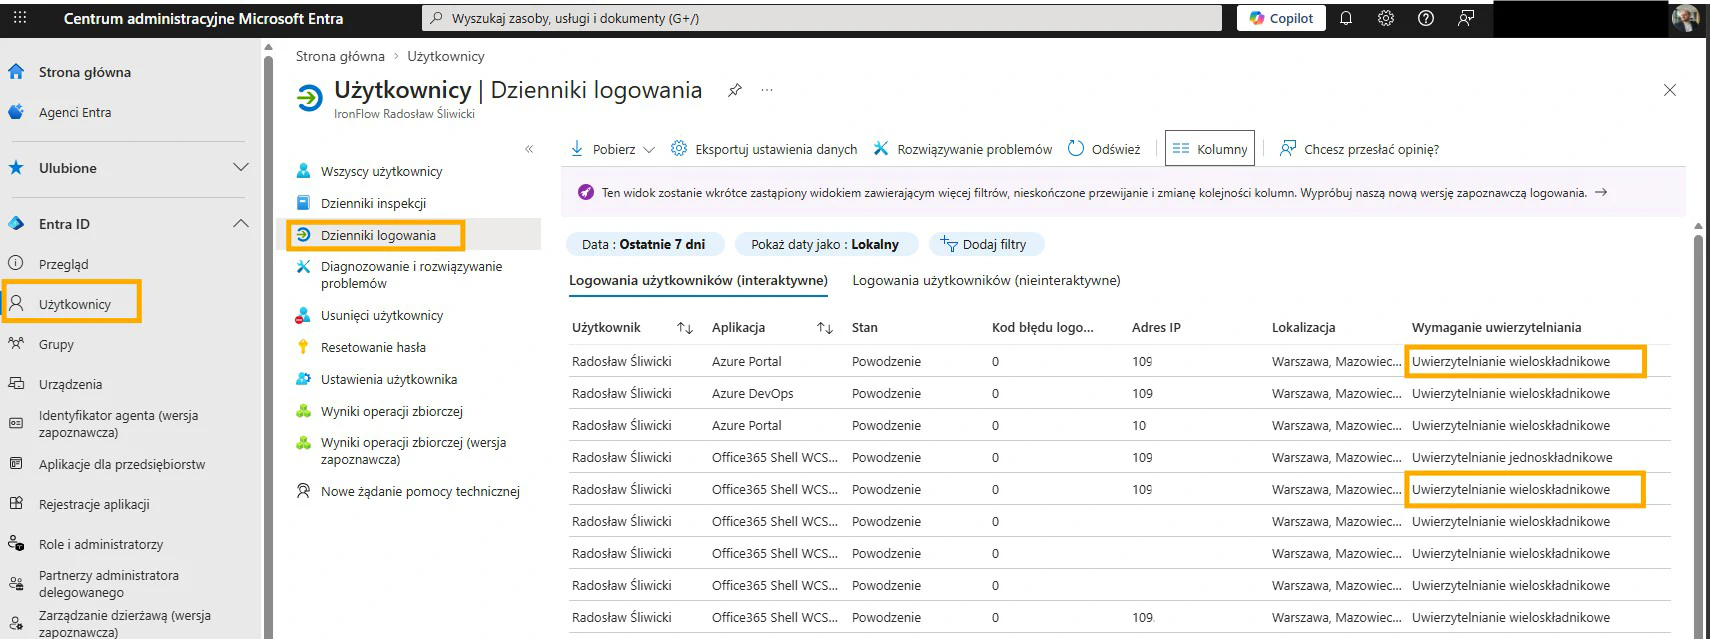Close the Użytkownicy blade
This screenshot has height=639, width=1710.
[1670, 90]
